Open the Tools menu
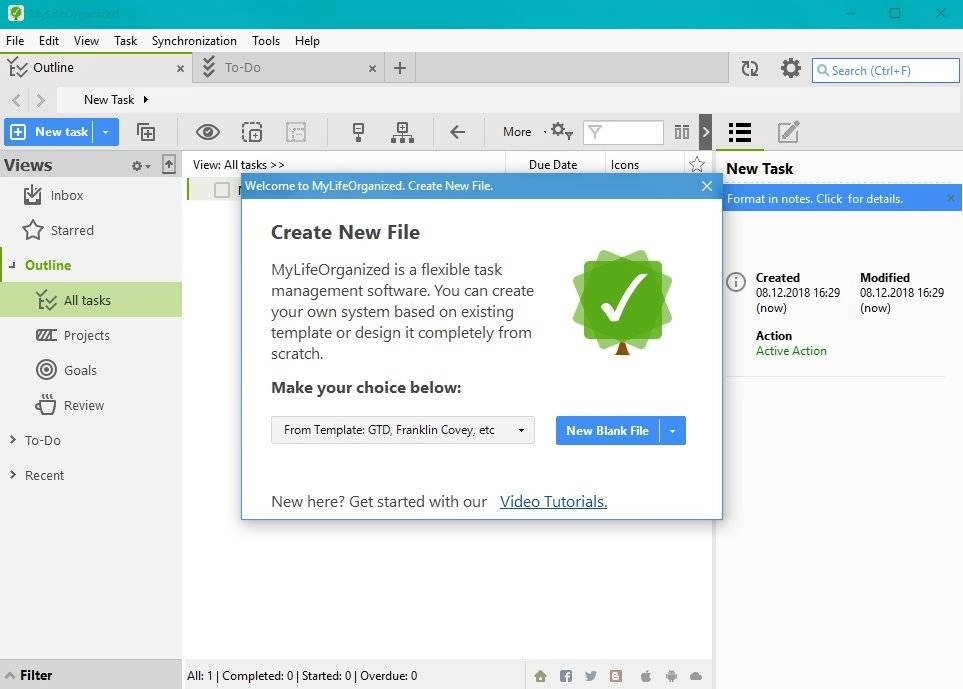The image size is (963, 689). [265, 41]
